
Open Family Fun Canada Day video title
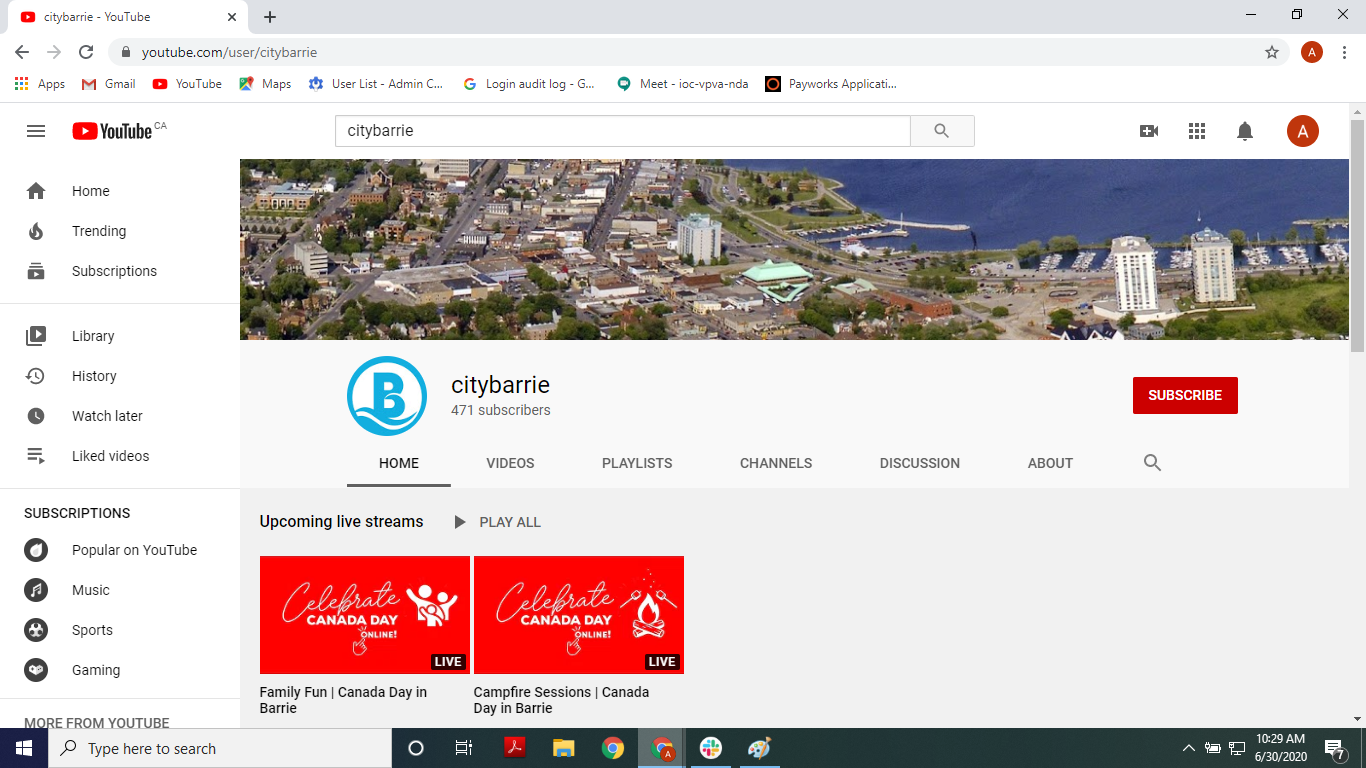click(x=343, y=700)
